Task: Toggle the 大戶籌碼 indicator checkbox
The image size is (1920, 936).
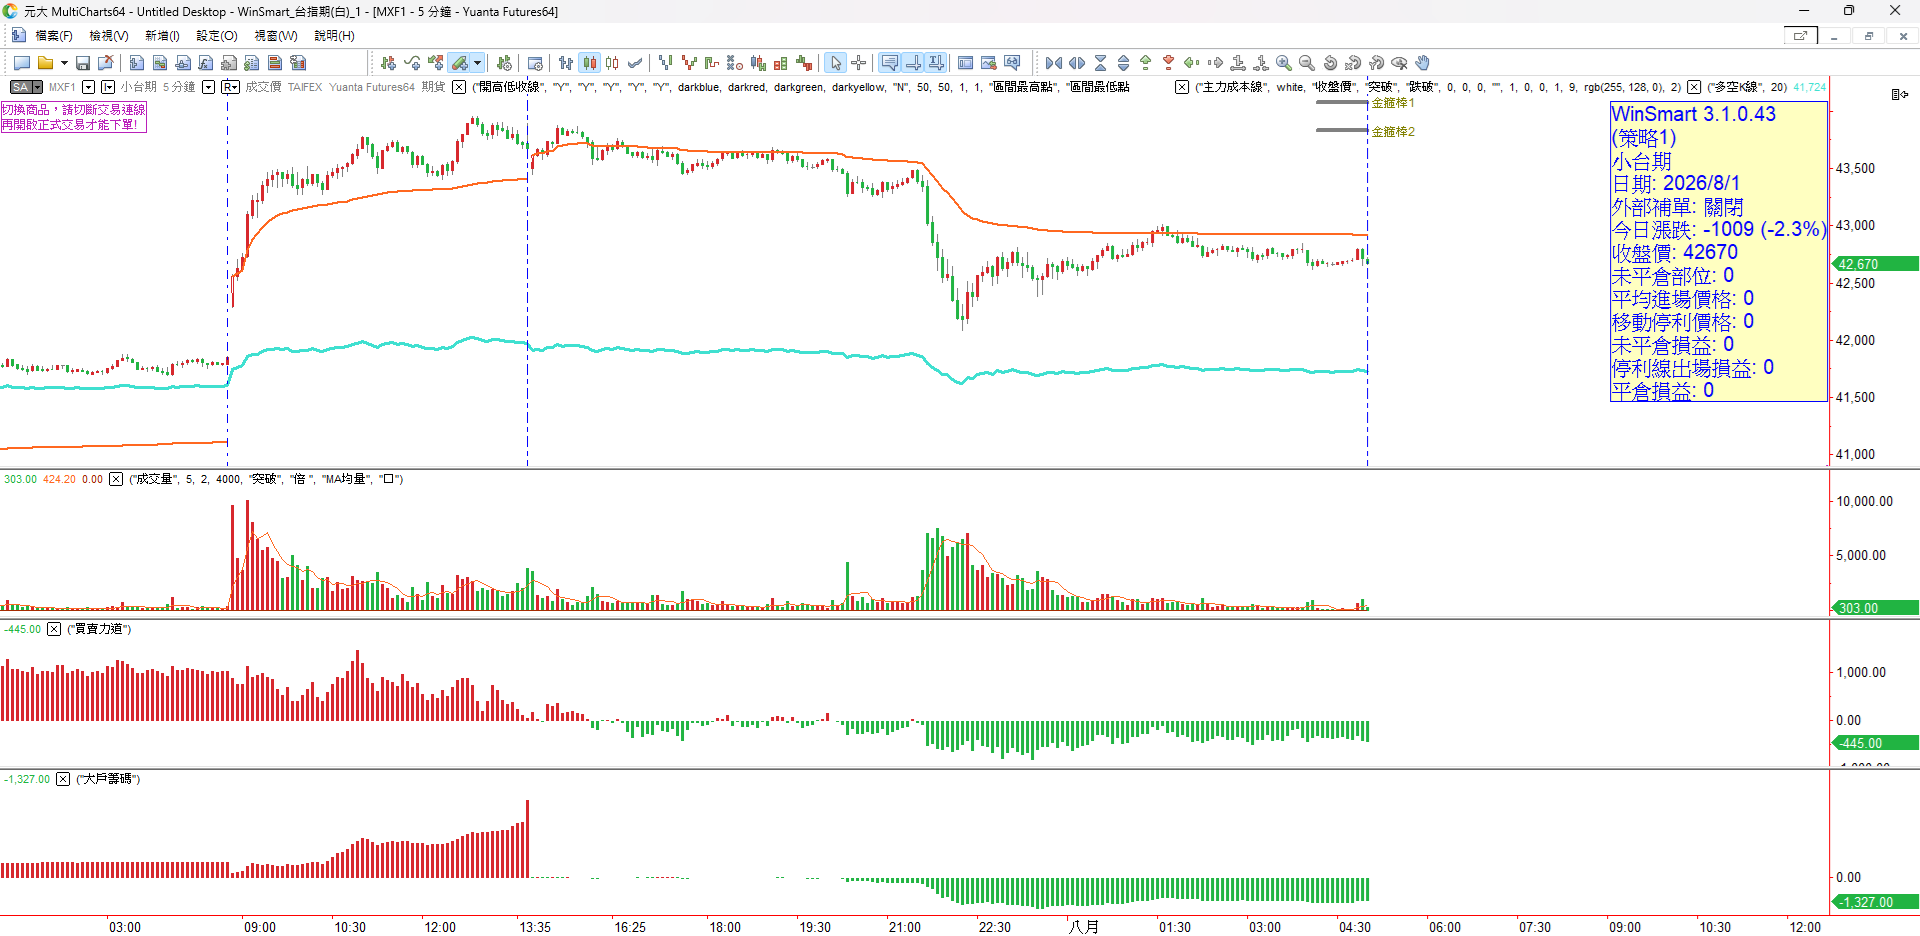Action: click(63, 779)
